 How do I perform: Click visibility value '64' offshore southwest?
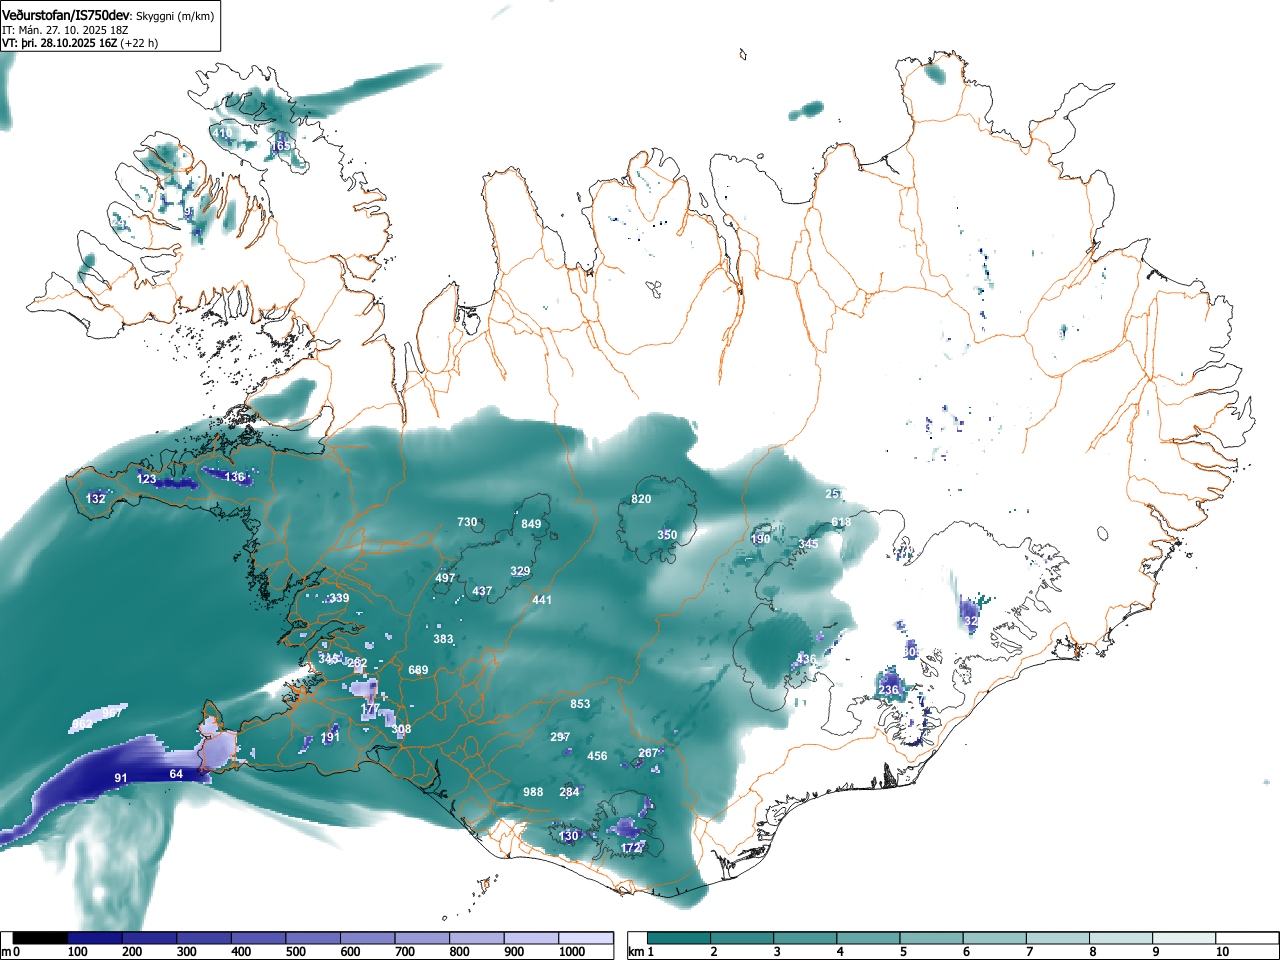coord(176,774)
